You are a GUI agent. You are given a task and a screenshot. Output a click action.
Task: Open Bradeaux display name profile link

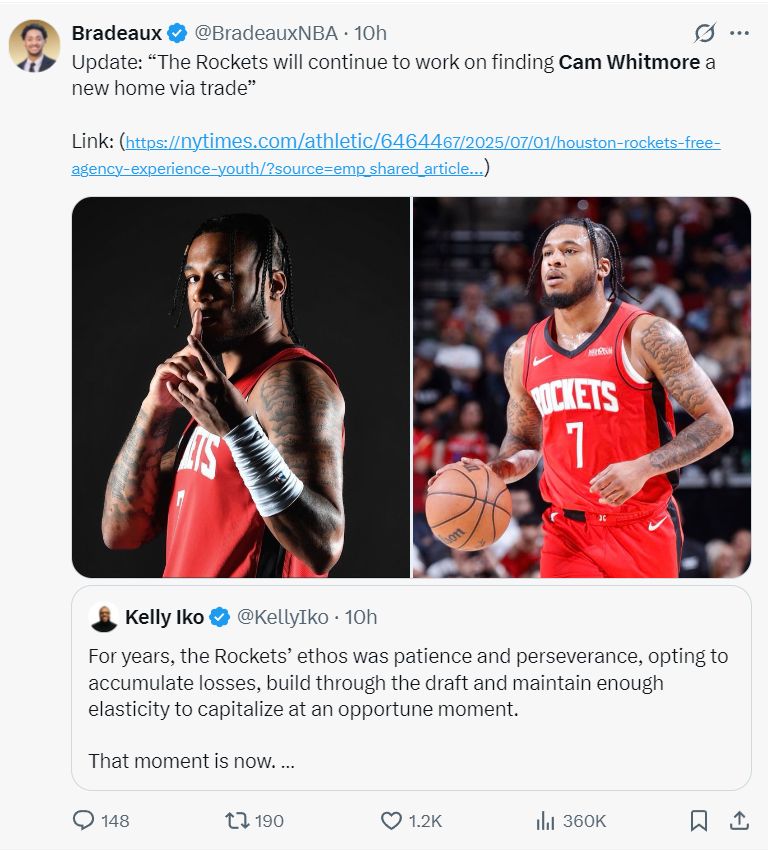[x=117, y=33]
